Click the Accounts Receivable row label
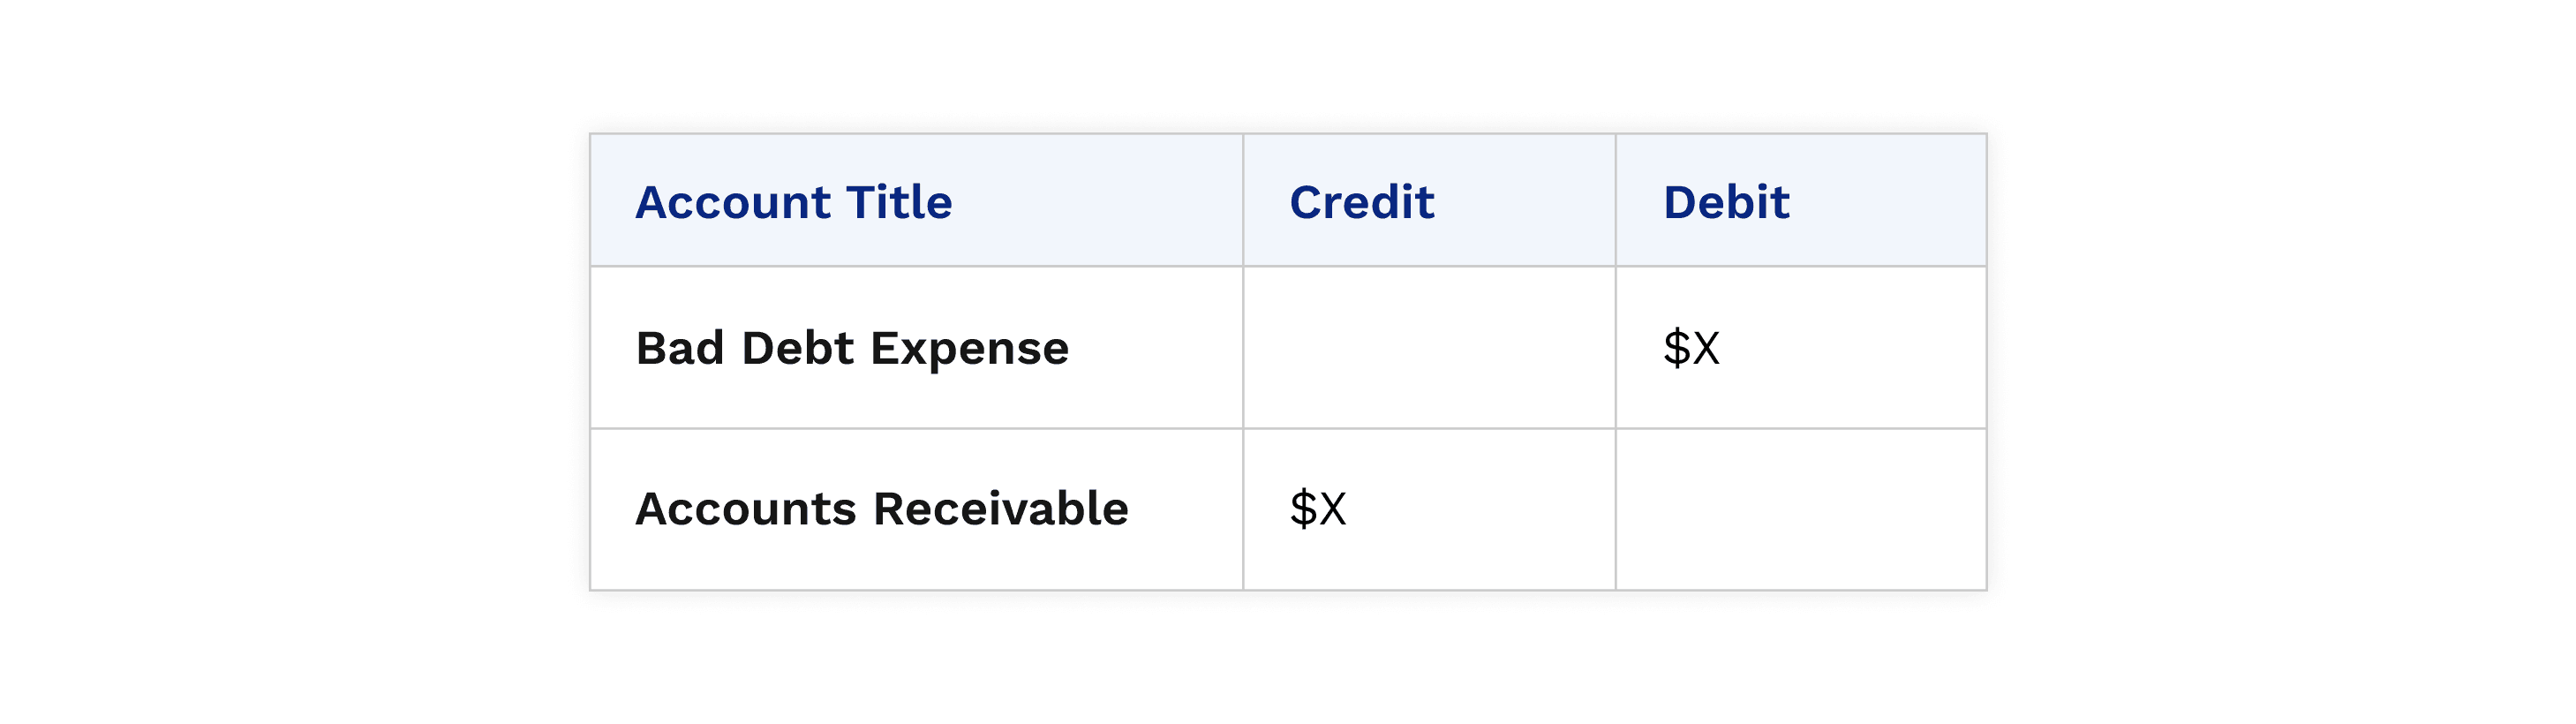Image resolution: width=2576 pixels, height=724 pixels. tap(882, 509)
